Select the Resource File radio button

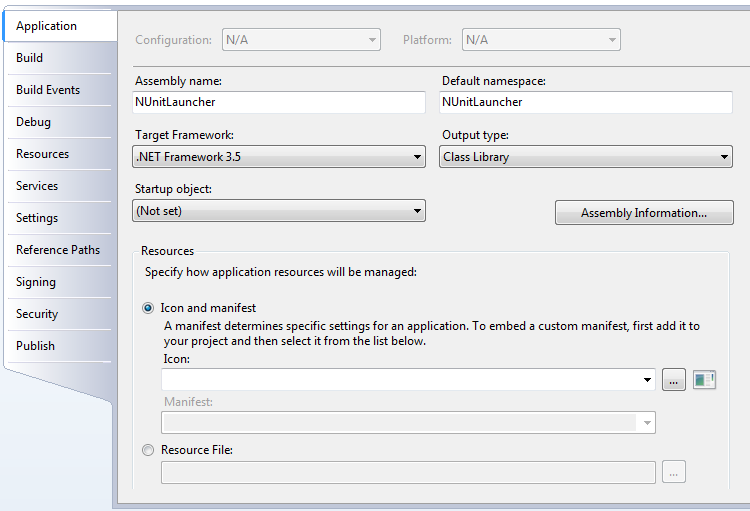pos(148,450)
